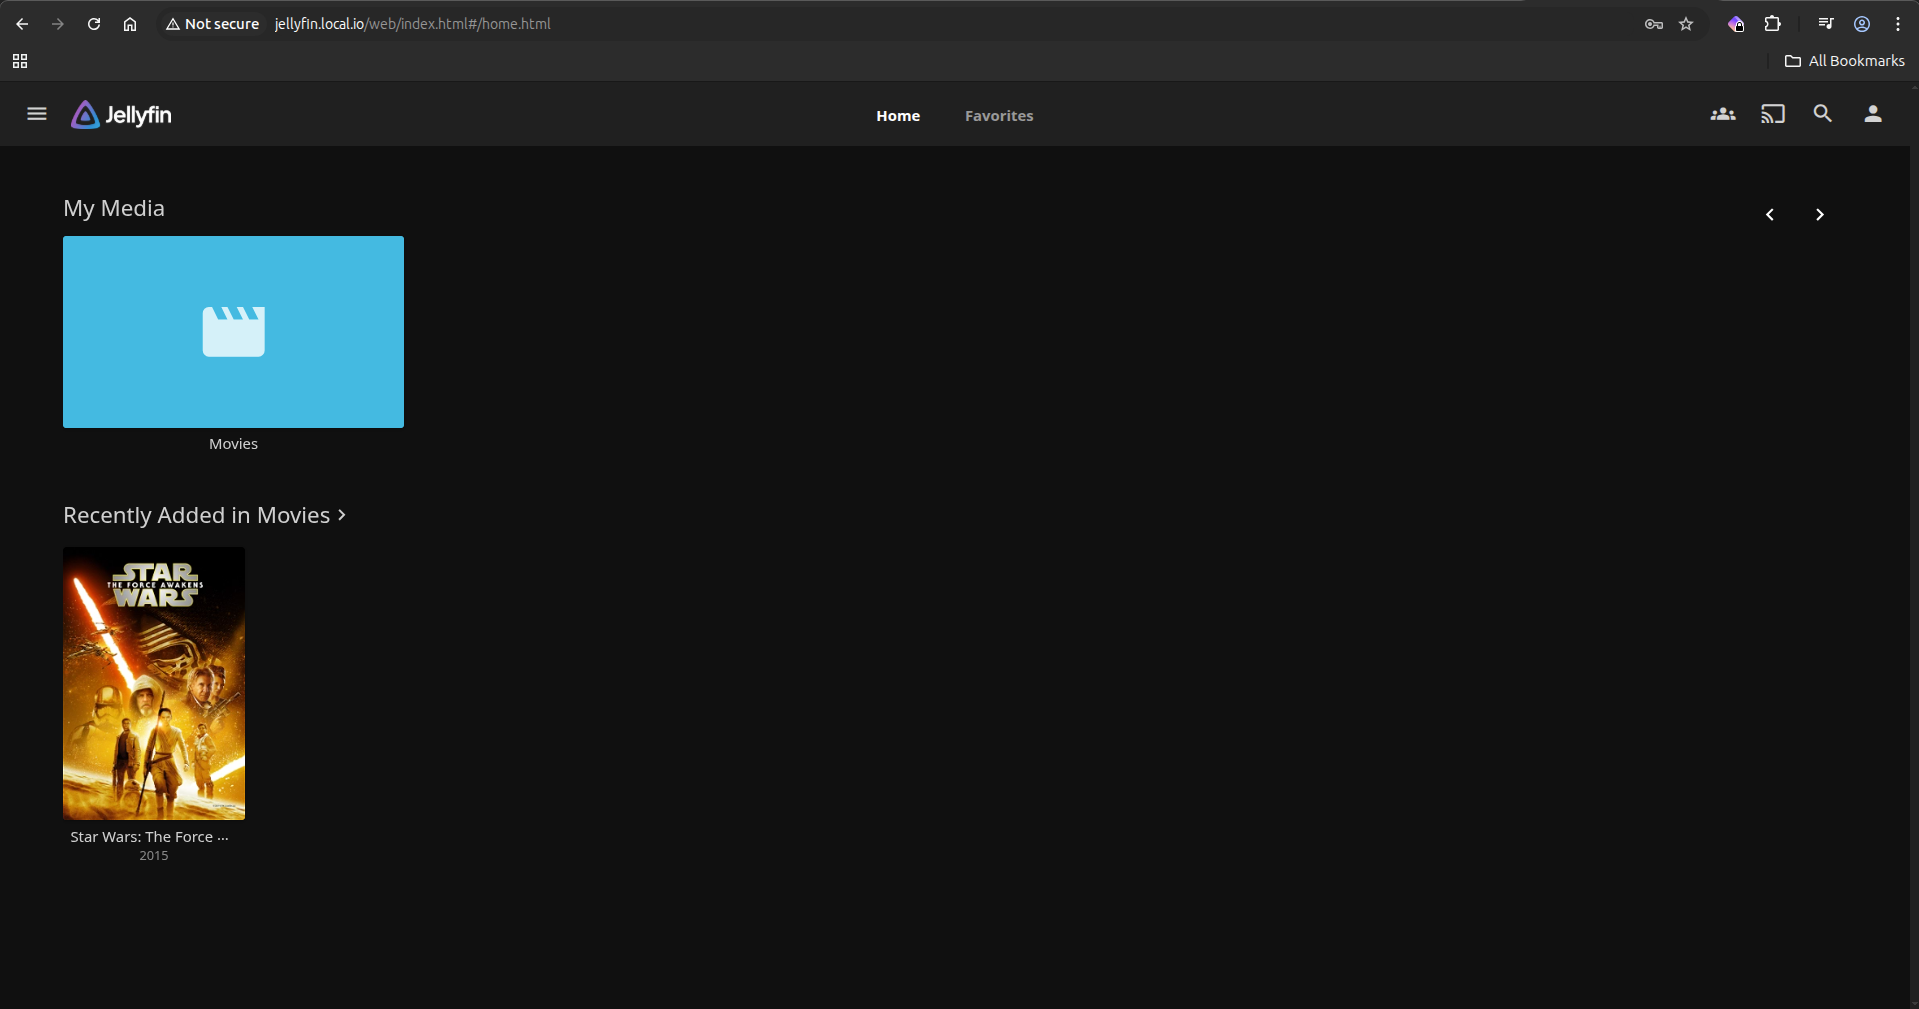Open the browser three-dot menu

(x=1898, y=24)
